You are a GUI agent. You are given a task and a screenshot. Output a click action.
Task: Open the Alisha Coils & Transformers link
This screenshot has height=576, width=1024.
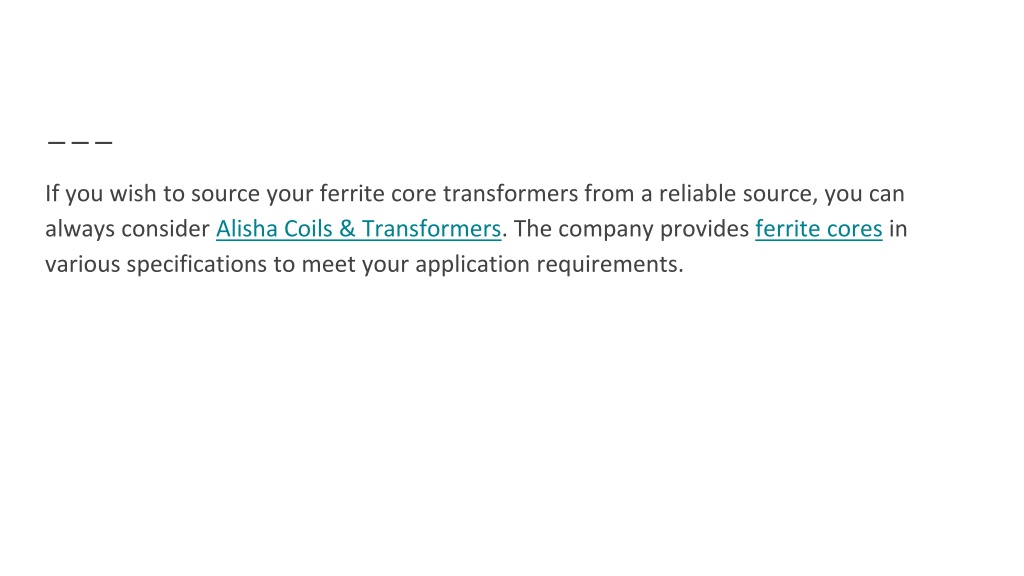tap(359, 229)
